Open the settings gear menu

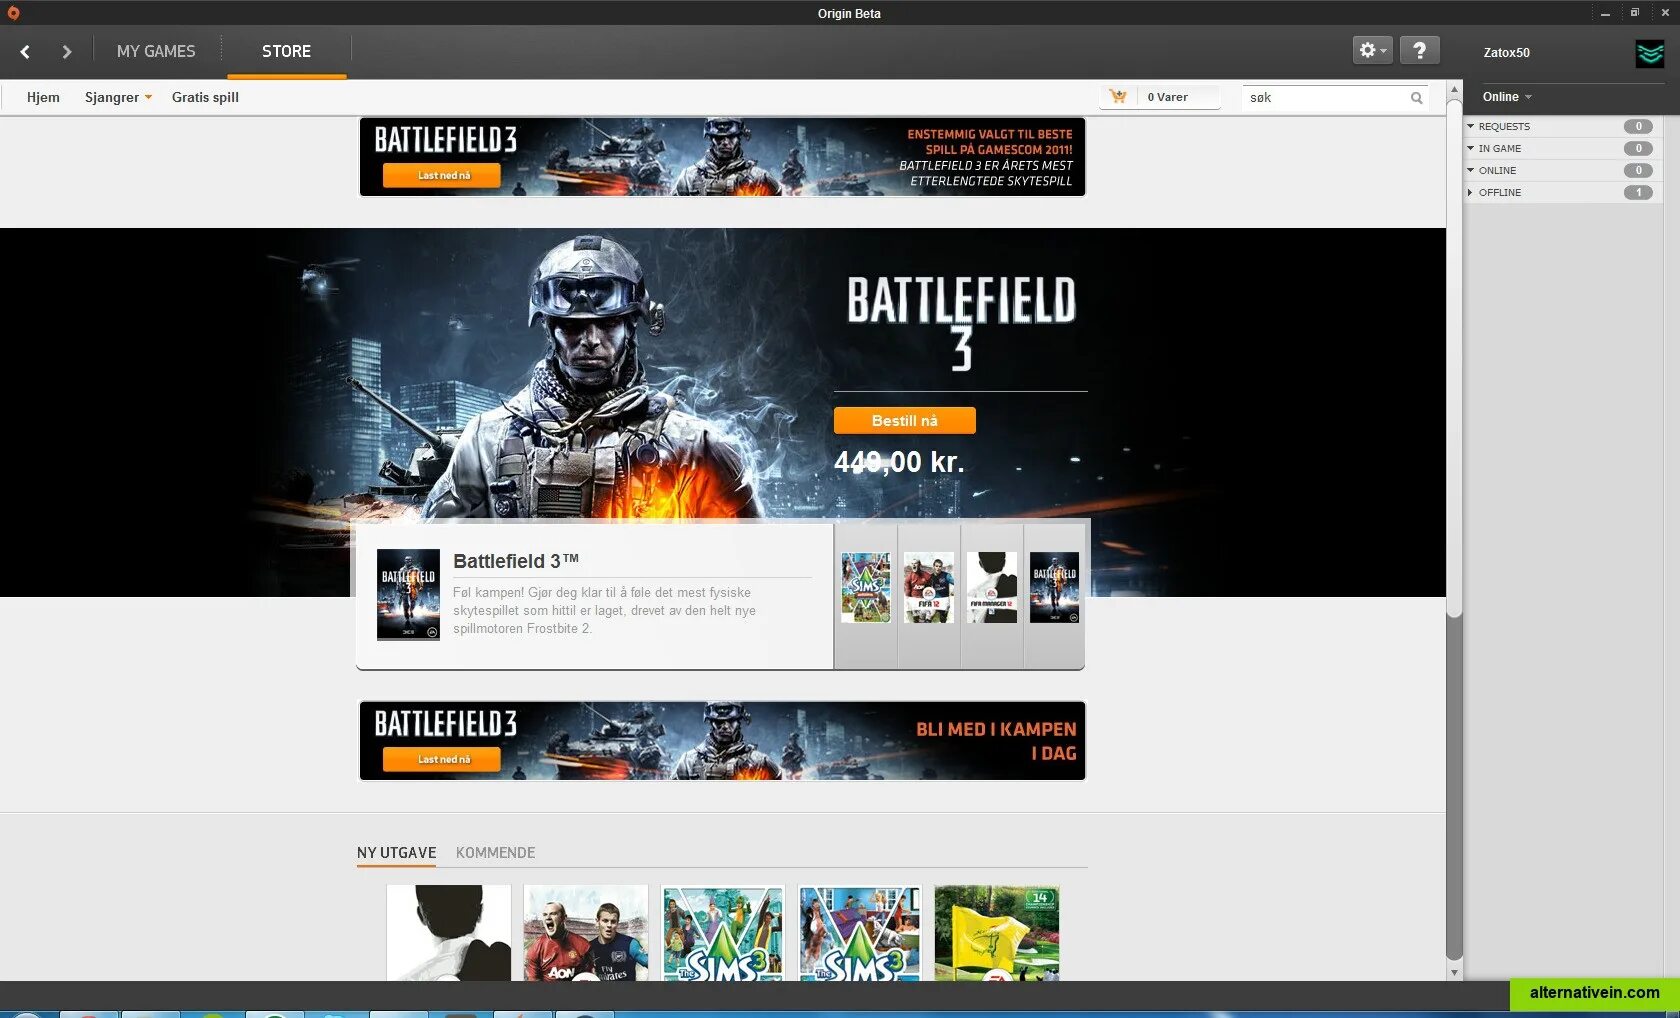1373,50
